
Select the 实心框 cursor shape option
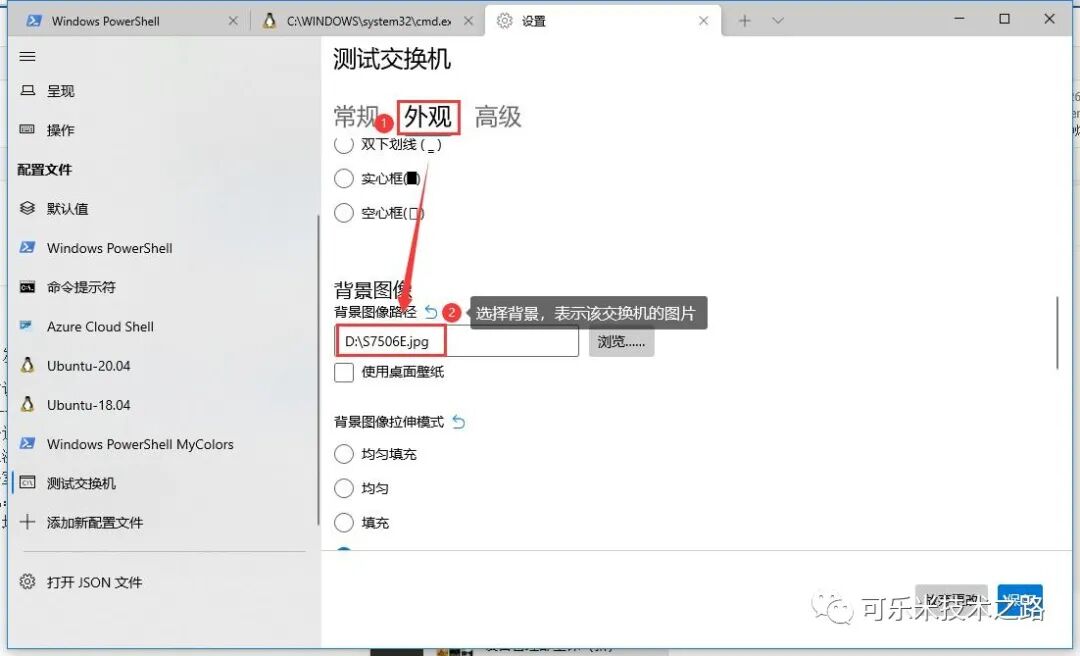(344, 178)
